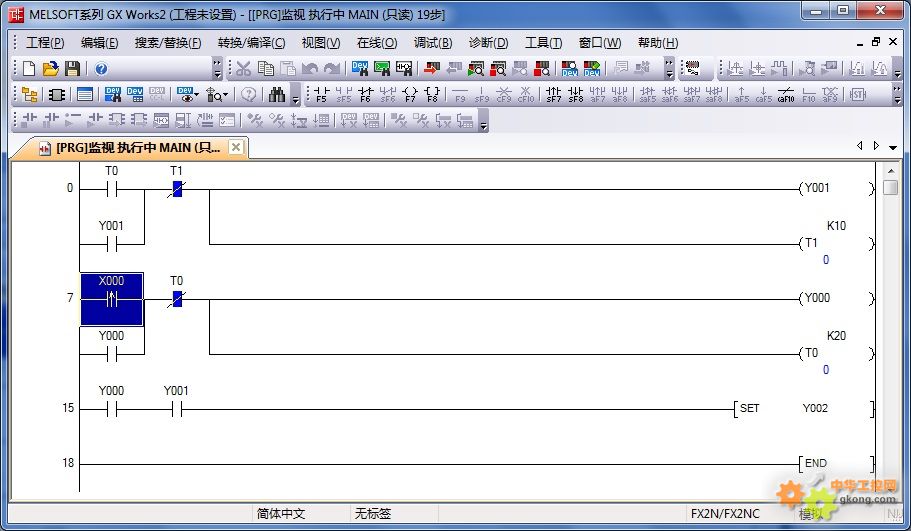The width and height of the screenshot is (911, 531).
Task: Open the 在线(O) menu
Action: click(x=376, y=43)
